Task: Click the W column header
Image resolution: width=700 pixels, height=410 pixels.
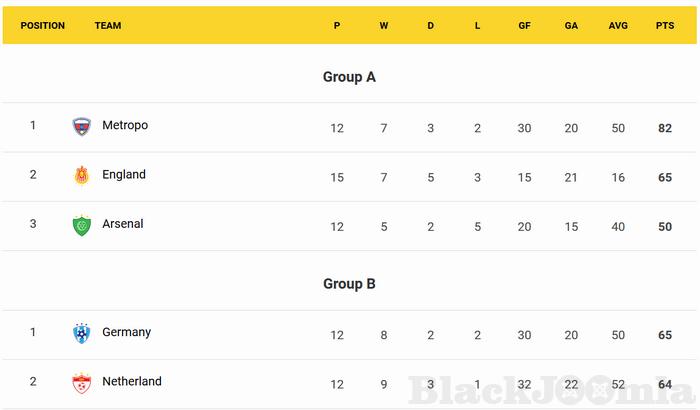Action: [384, 26]
